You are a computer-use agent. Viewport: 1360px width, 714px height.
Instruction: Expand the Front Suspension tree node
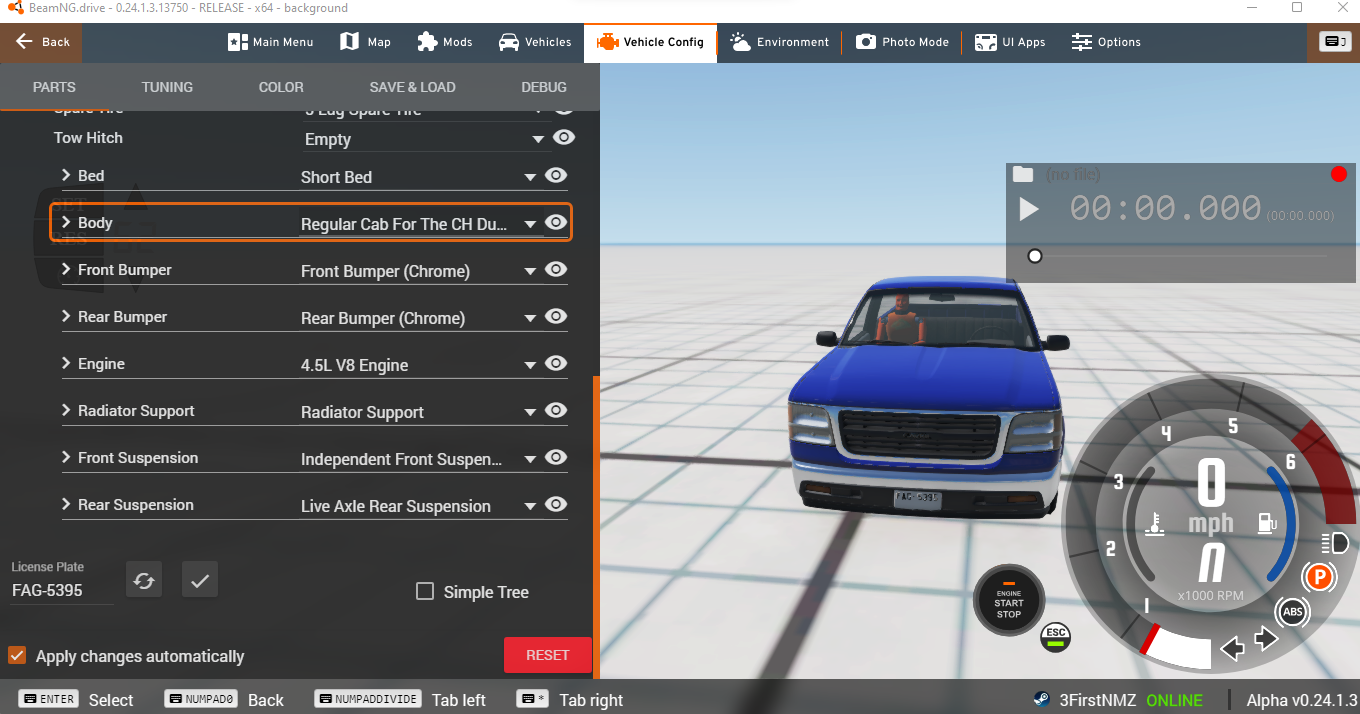pos(66,457)
